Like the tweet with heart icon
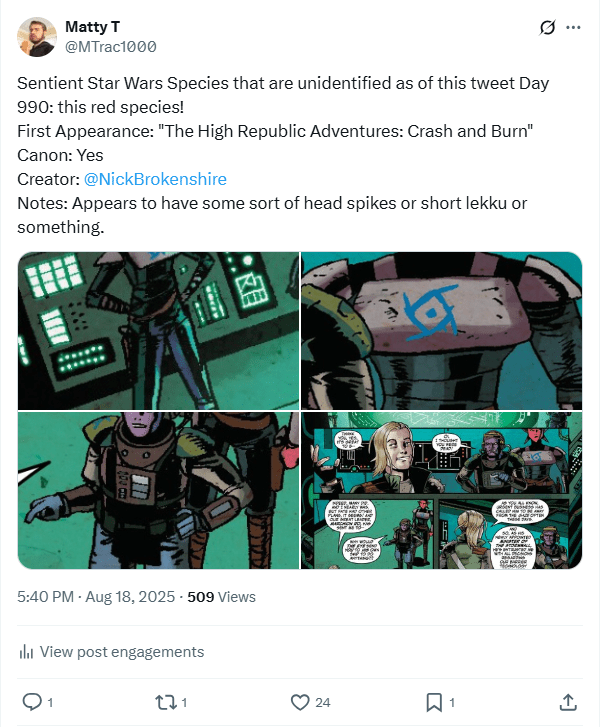The image size is (601, 727). coord(299,701)
